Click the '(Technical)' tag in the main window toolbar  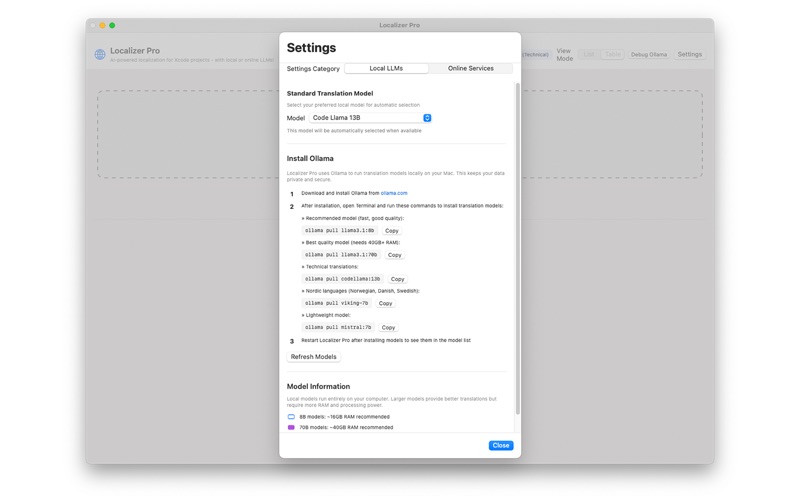pos(535,55)
